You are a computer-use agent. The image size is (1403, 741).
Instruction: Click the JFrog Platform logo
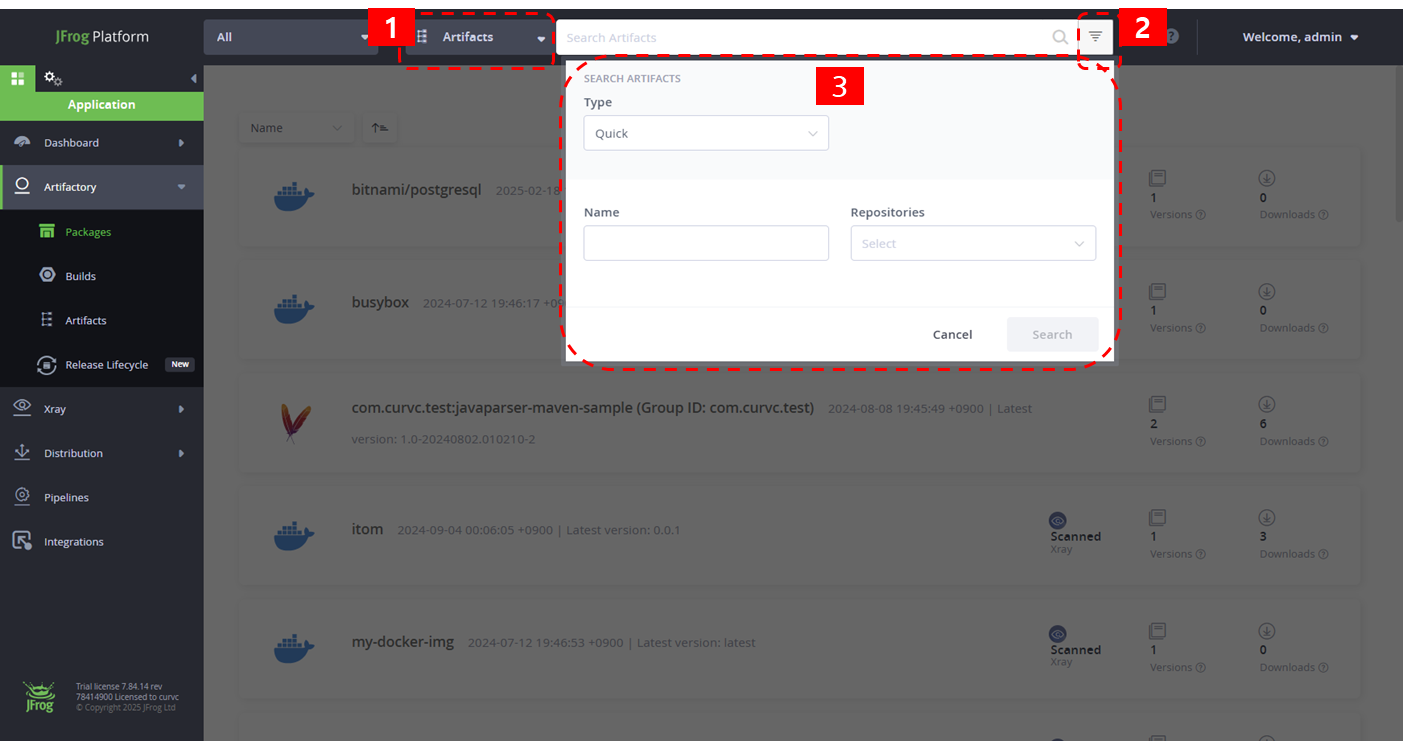click(x=101, y=37)
